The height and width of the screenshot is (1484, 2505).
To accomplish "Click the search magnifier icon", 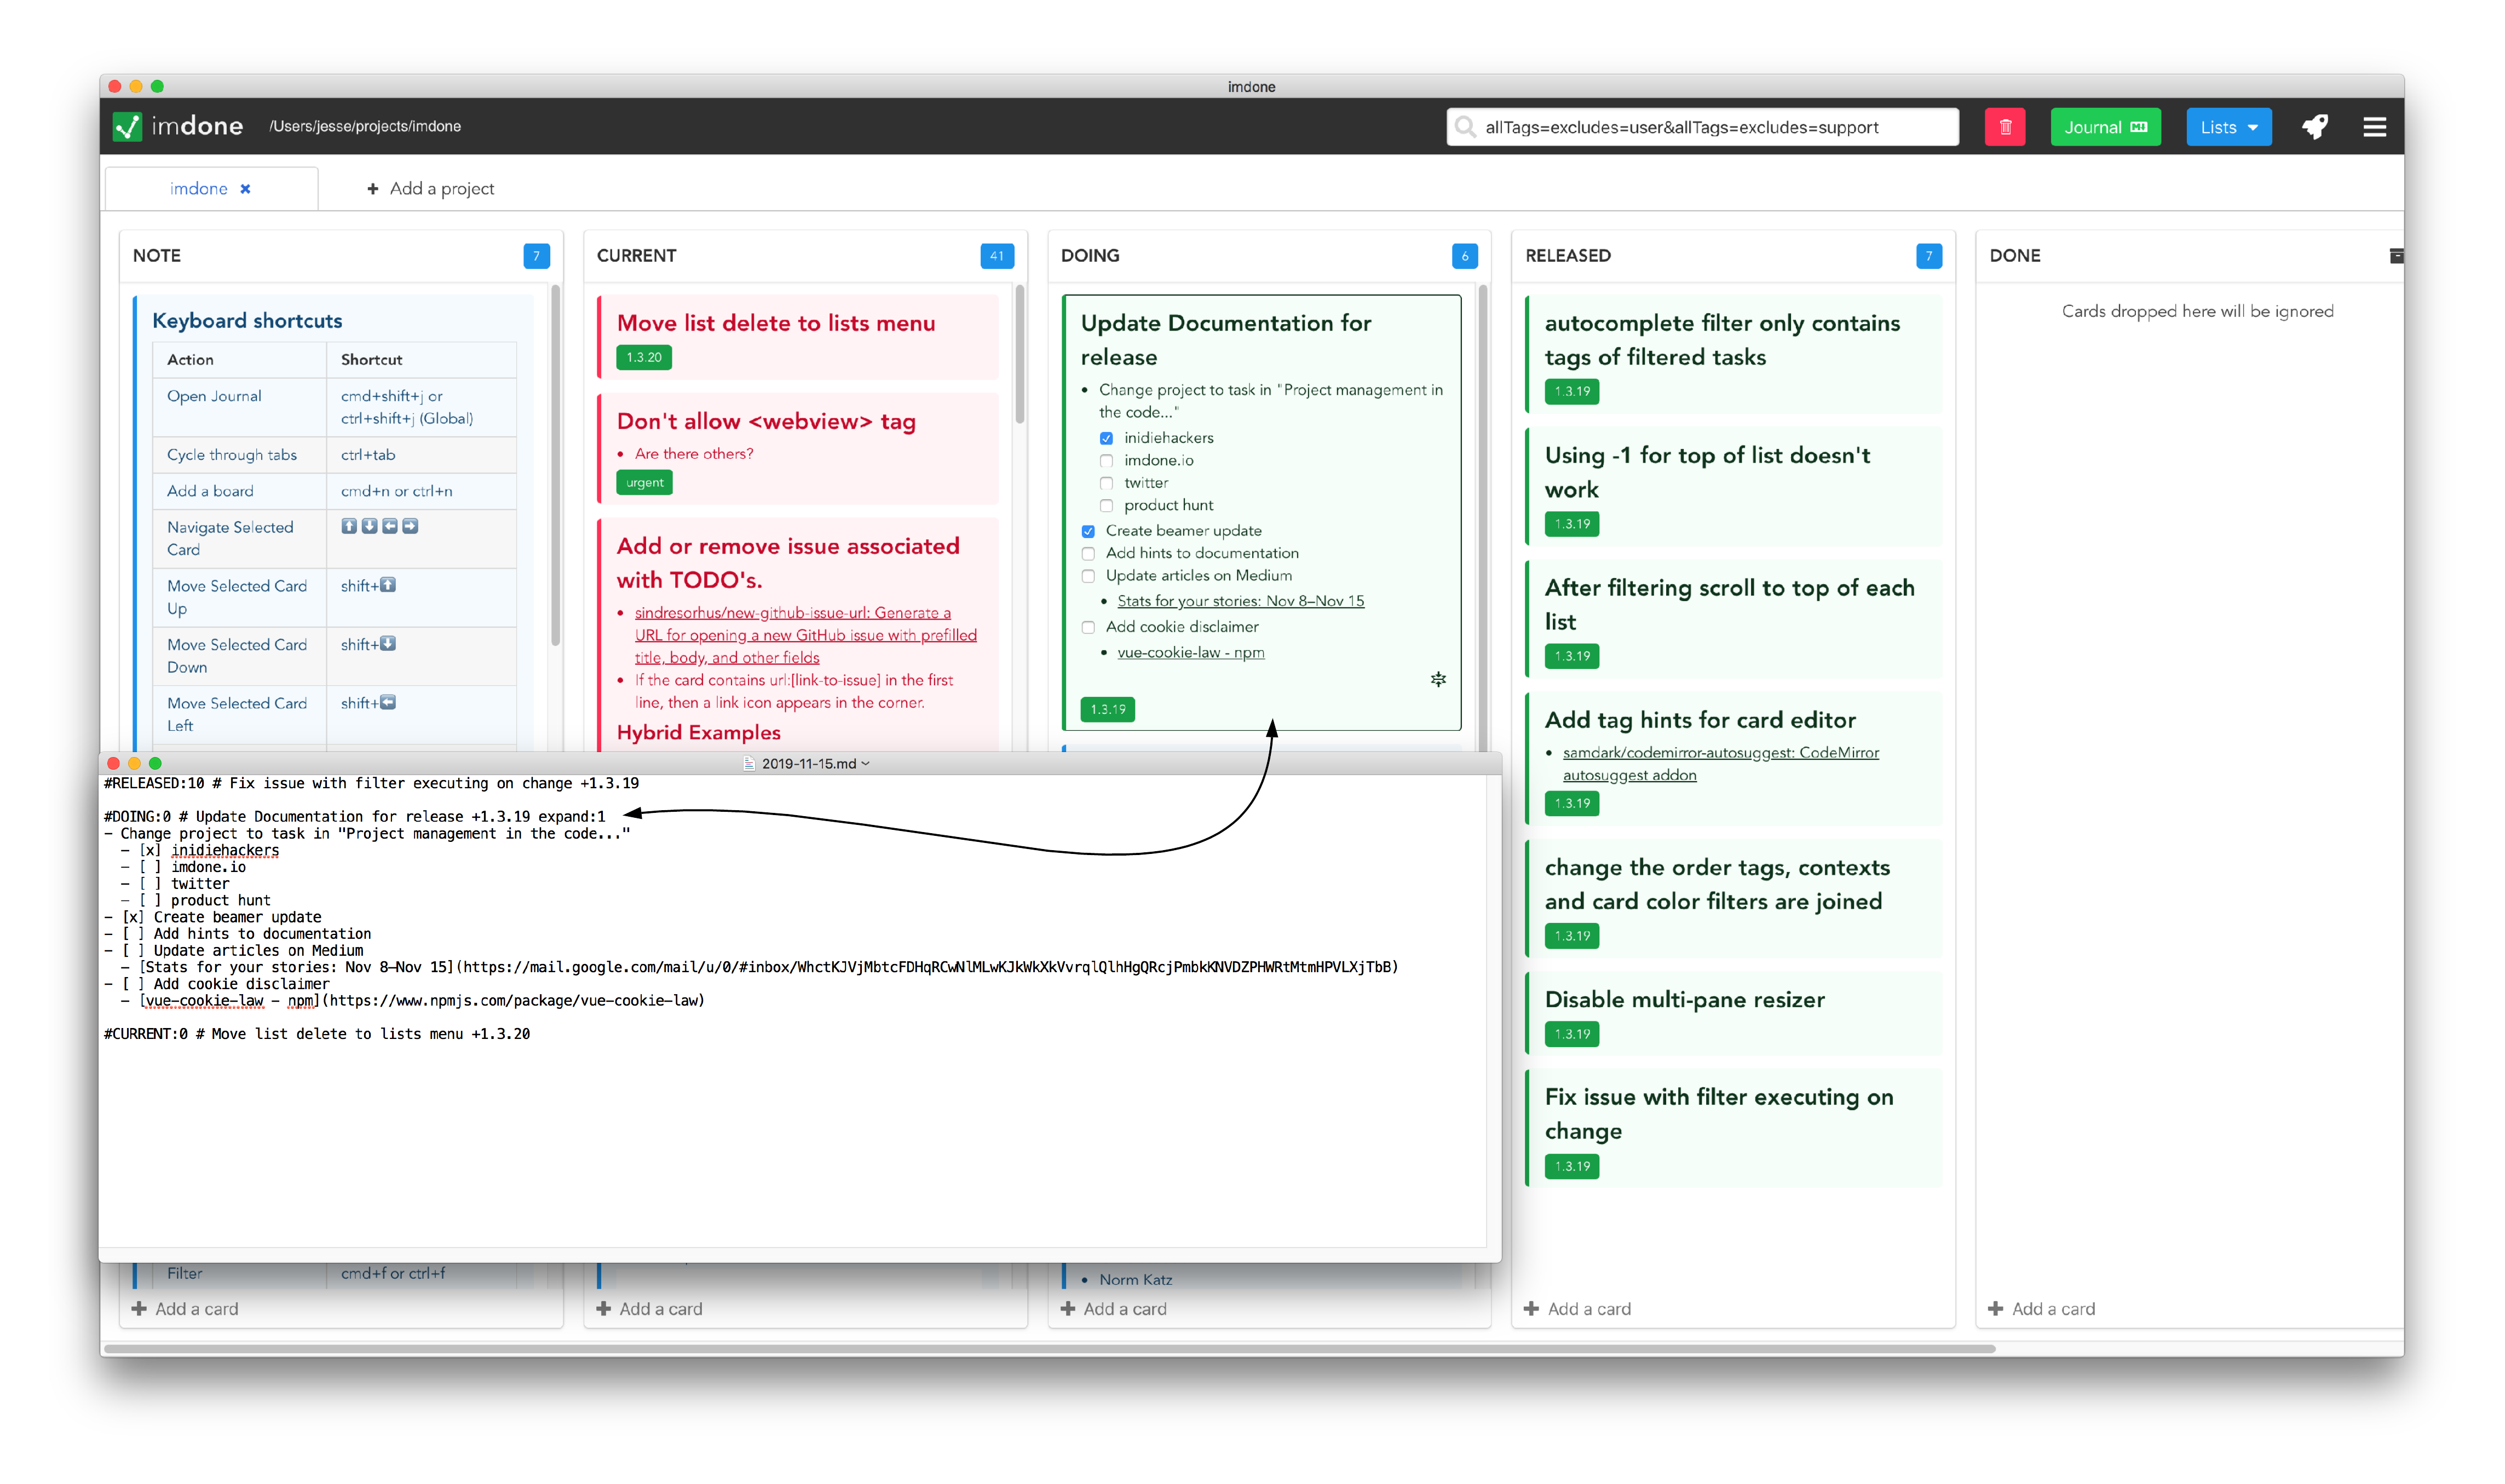I will tap(1465, 127).
